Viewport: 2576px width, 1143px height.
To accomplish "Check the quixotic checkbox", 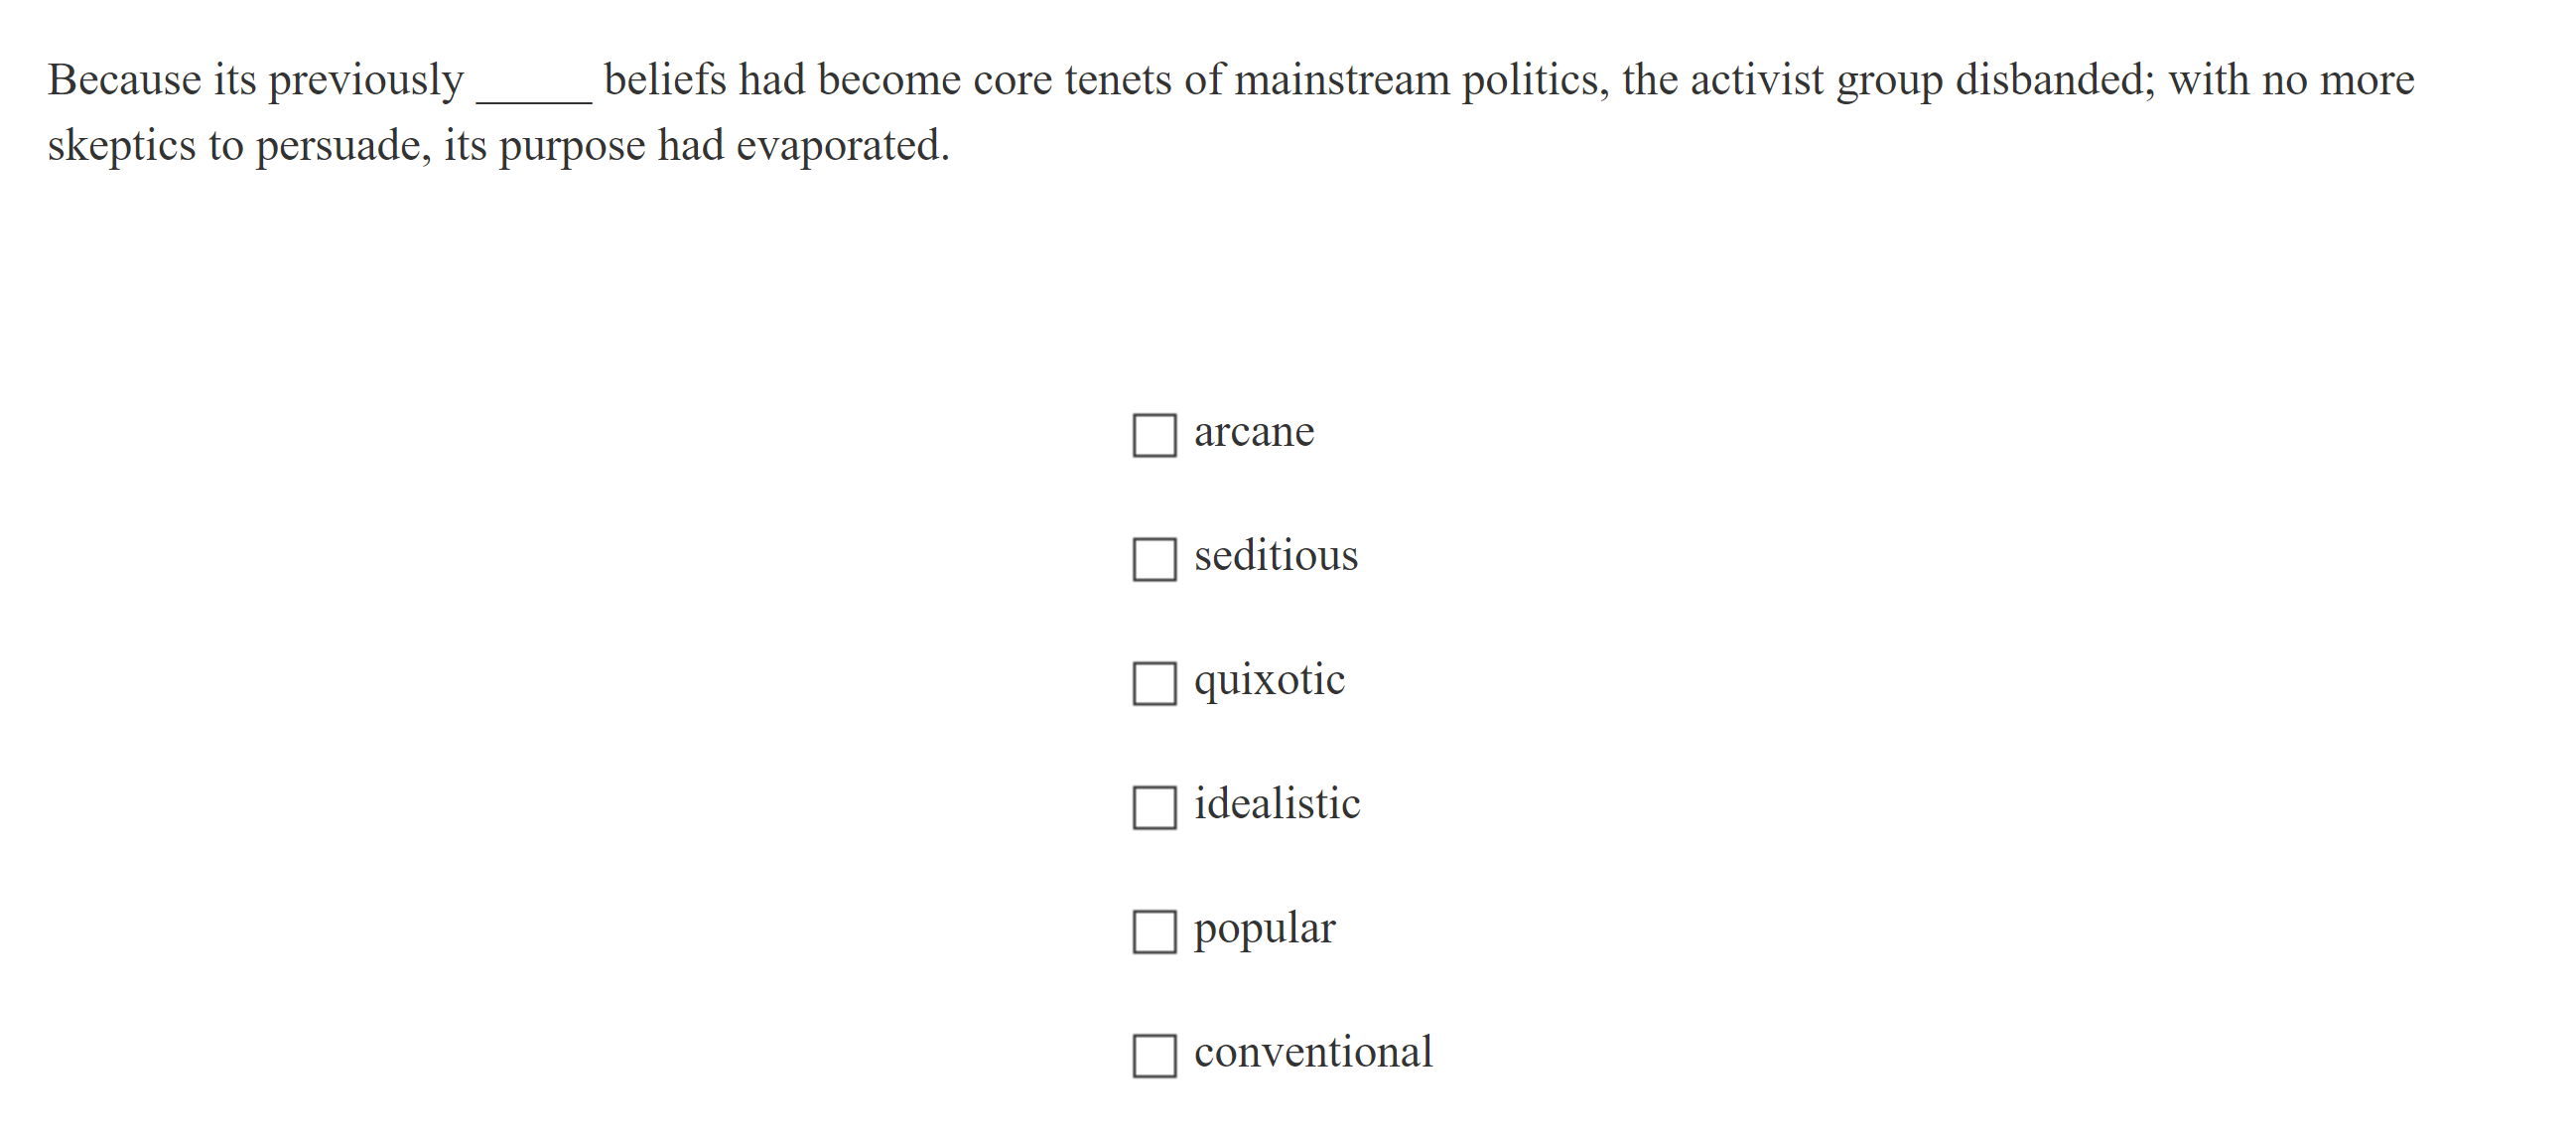I will click(x=1154, y=684).
